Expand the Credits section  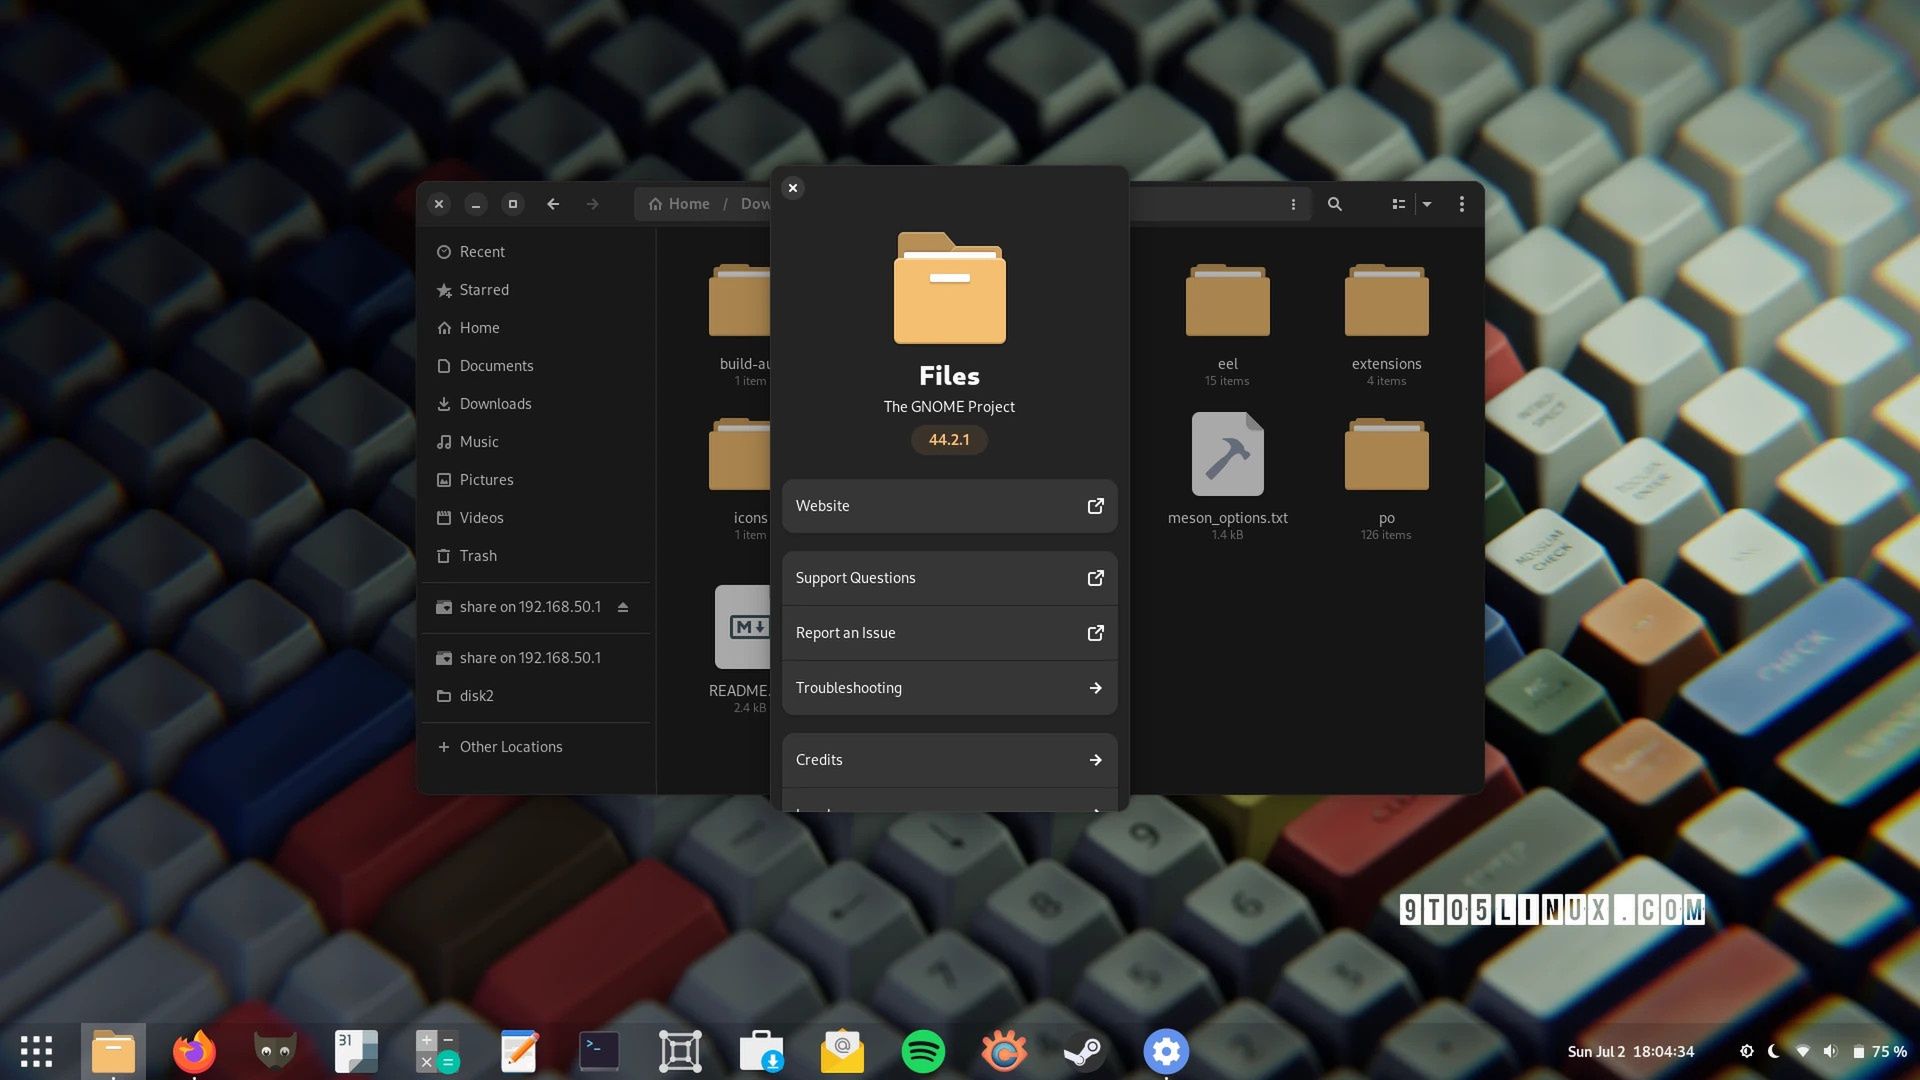[949, 760]
